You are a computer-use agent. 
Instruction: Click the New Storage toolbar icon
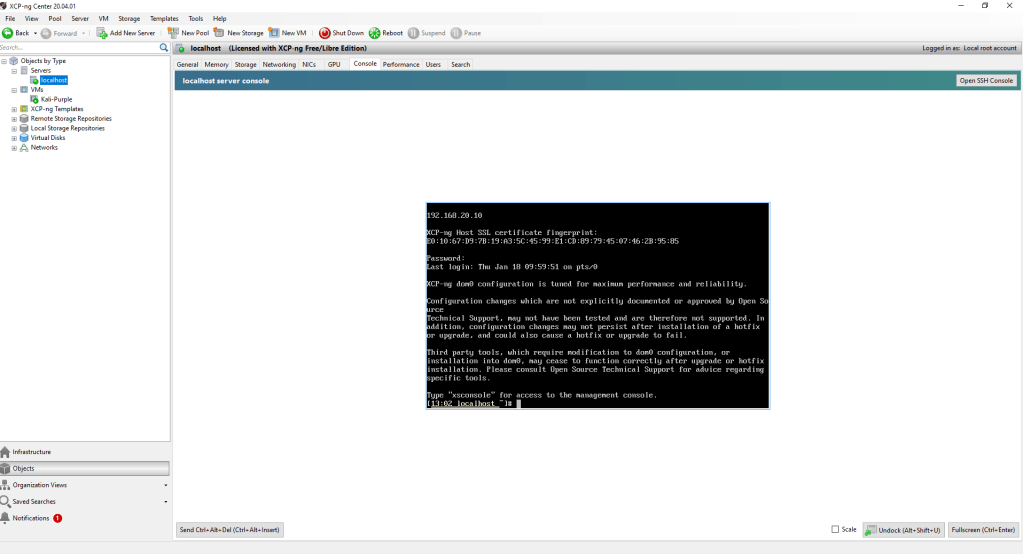click(219, 33)
